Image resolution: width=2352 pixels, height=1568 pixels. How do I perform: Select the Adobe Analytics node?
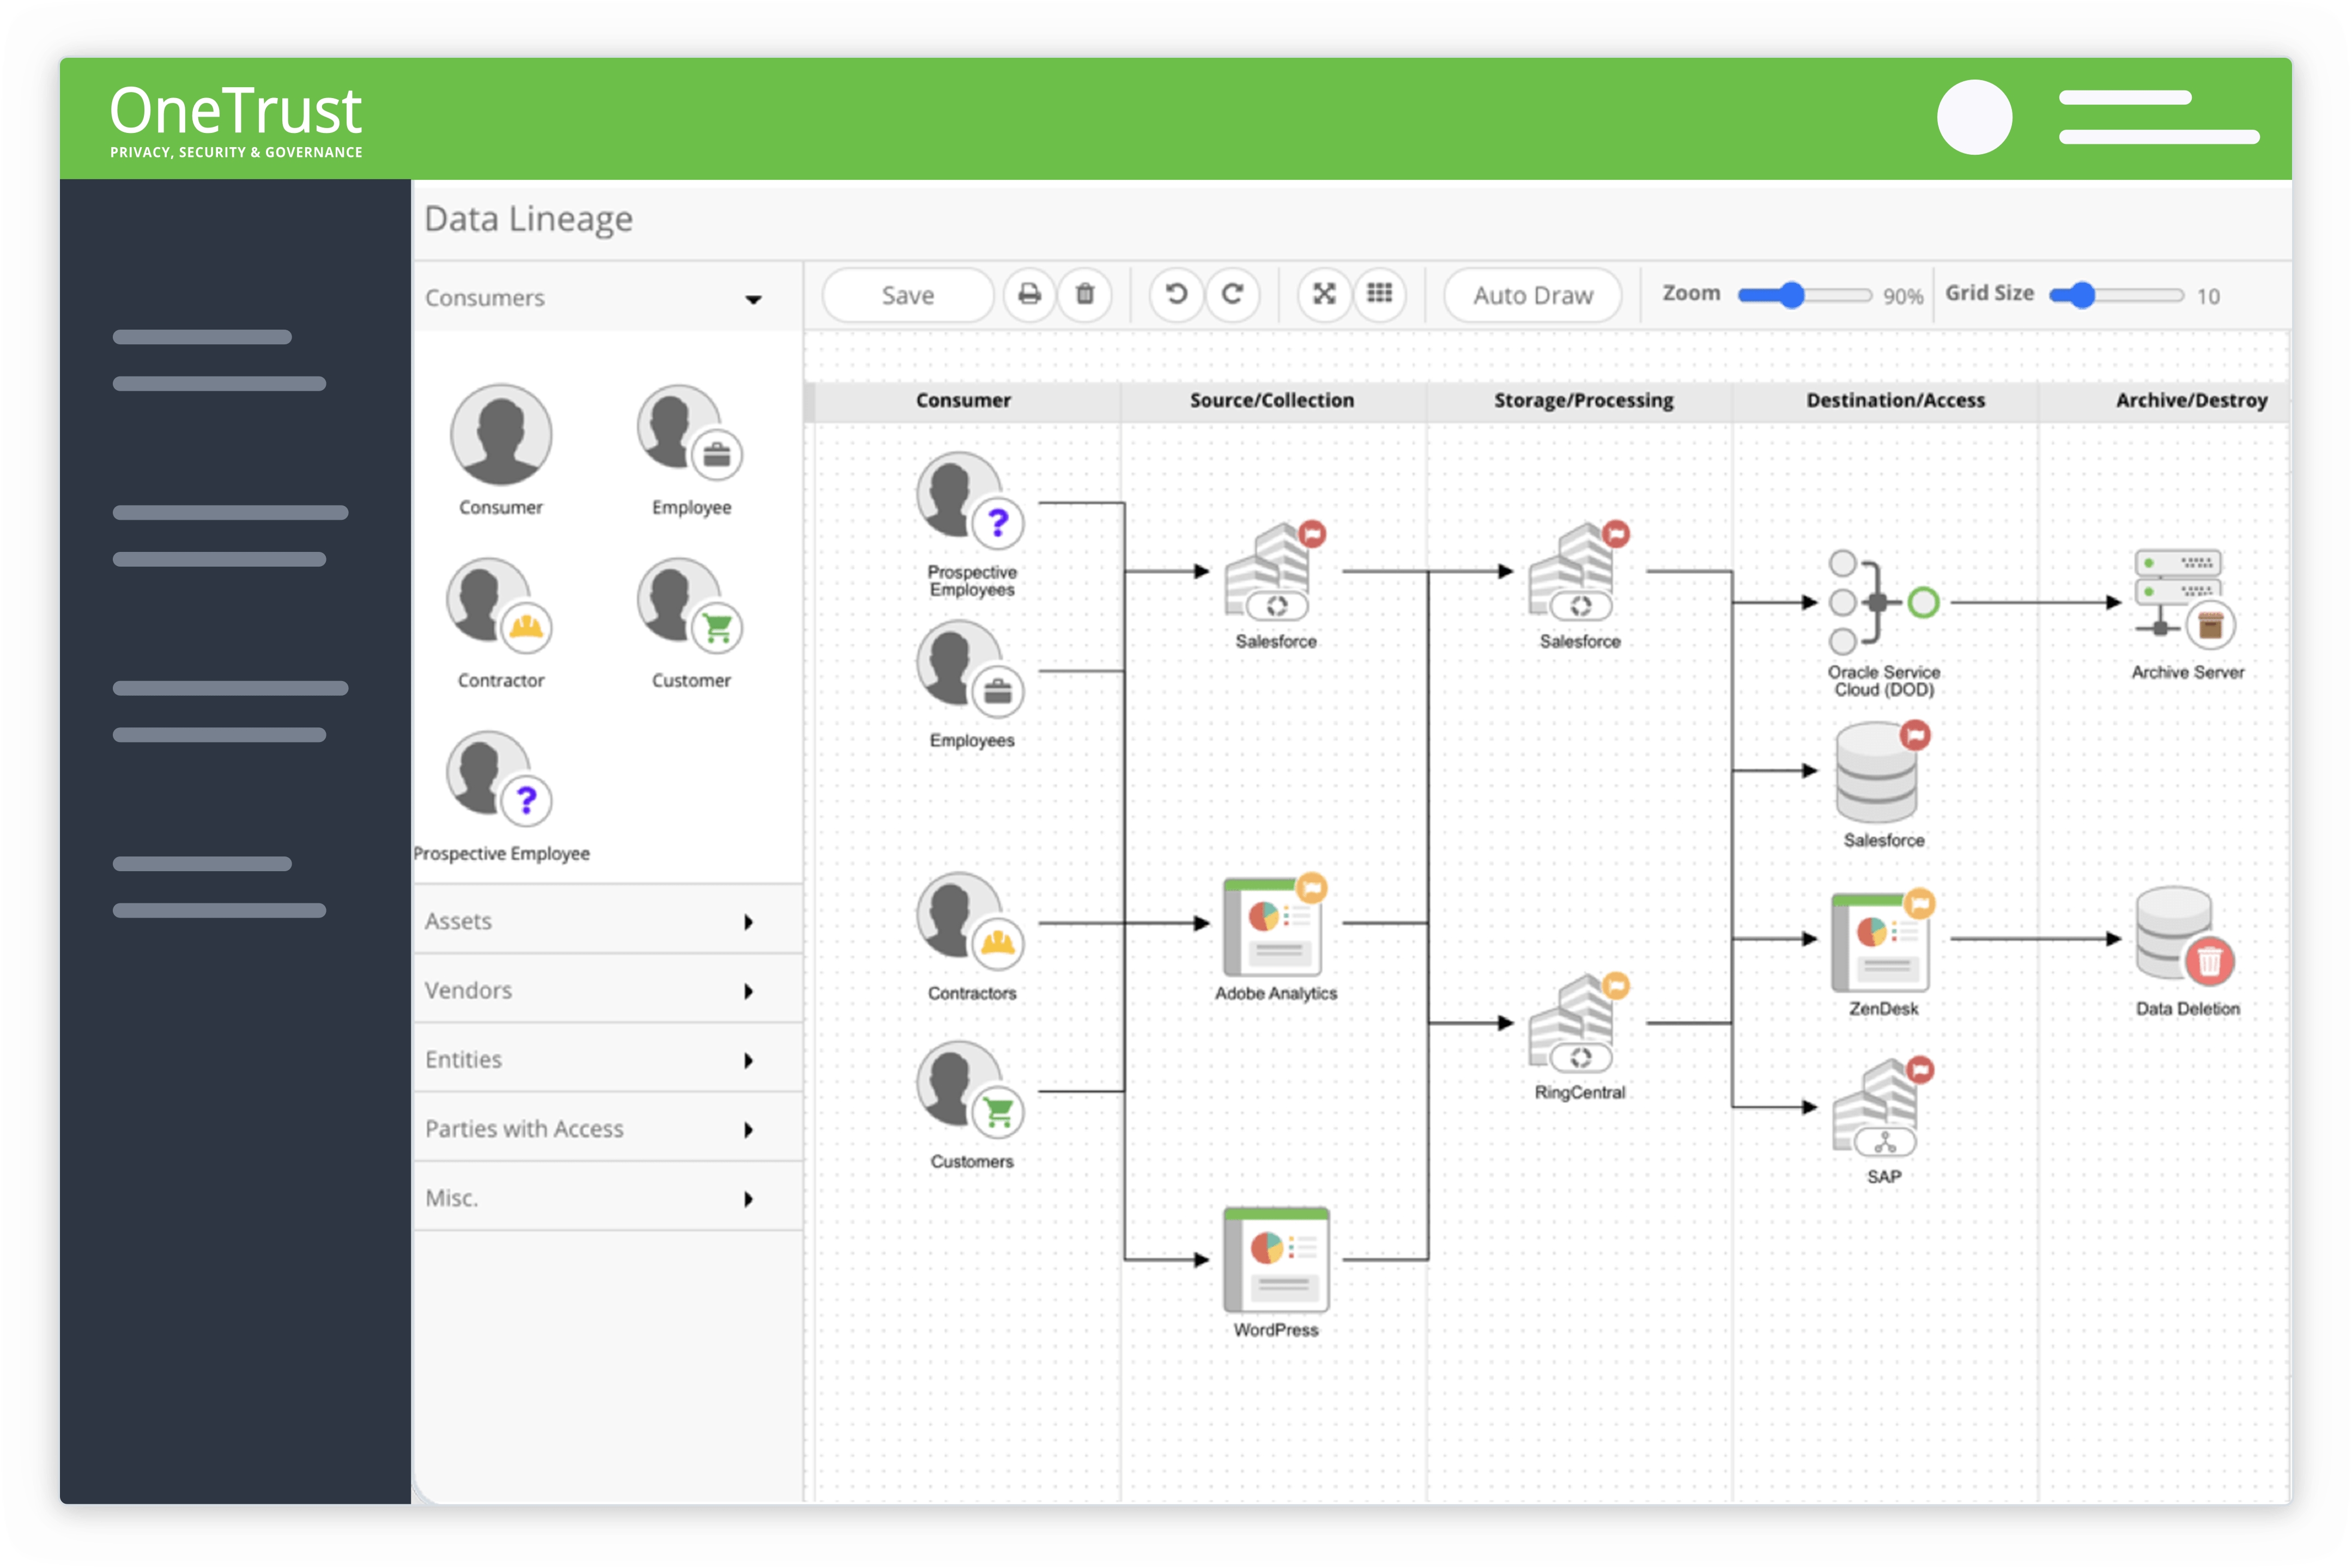(x=1275, y=926)
